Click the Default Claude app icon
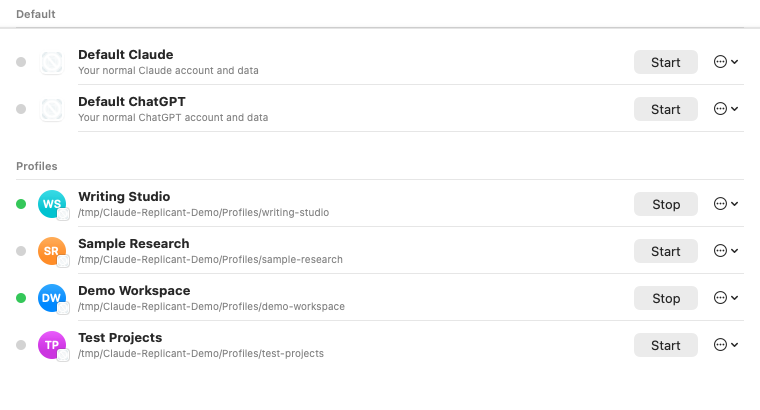This screenshot has height=410, width=760. point(52,62)
